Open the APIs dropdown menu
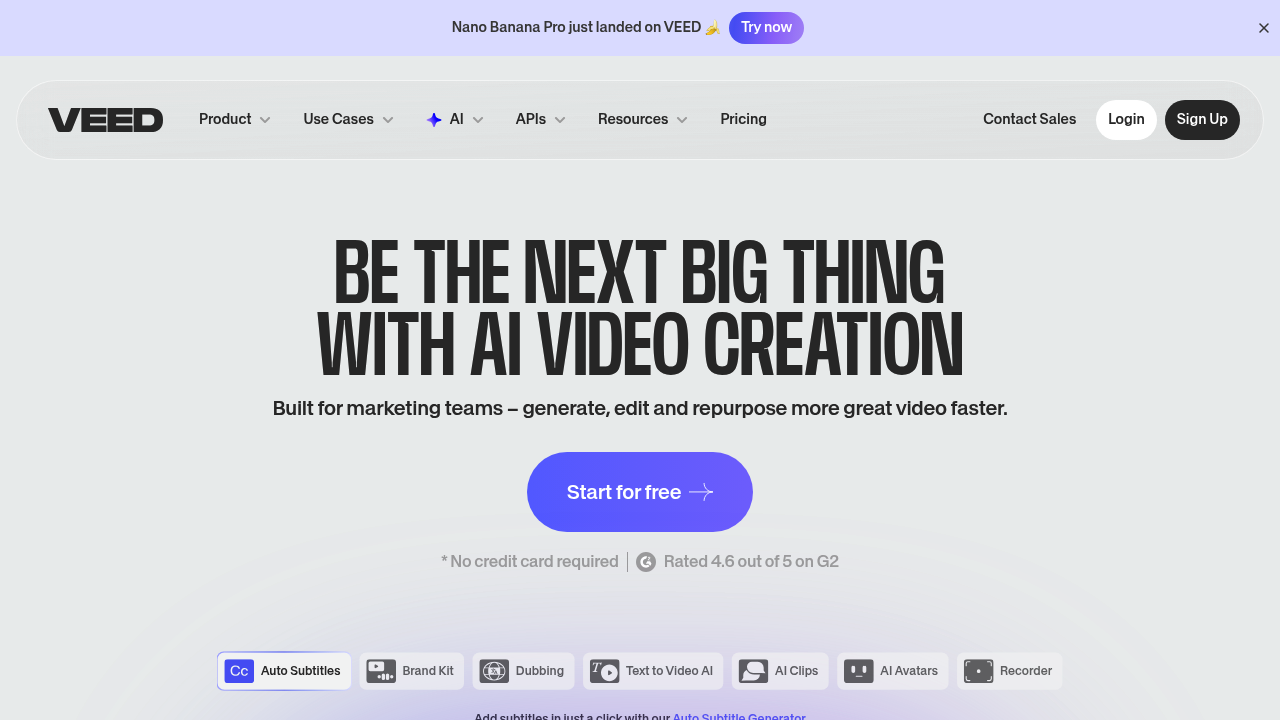 [x=540, y=120]
